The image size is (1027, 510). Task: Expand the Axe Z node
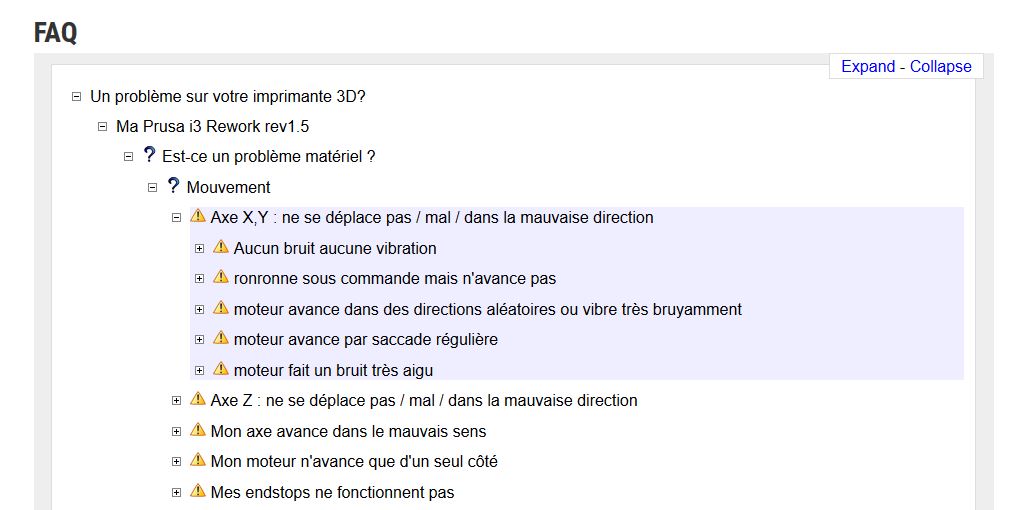(176, 401)
